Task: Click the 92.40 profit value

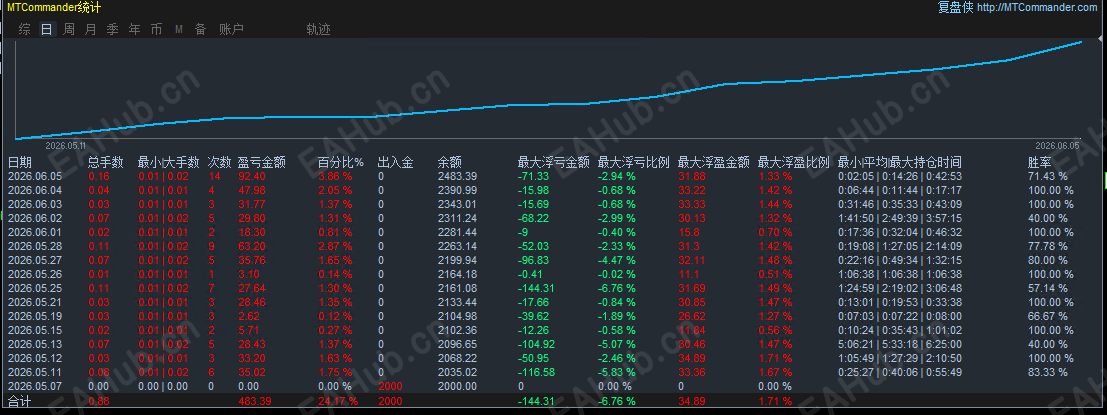Action: 253,176
